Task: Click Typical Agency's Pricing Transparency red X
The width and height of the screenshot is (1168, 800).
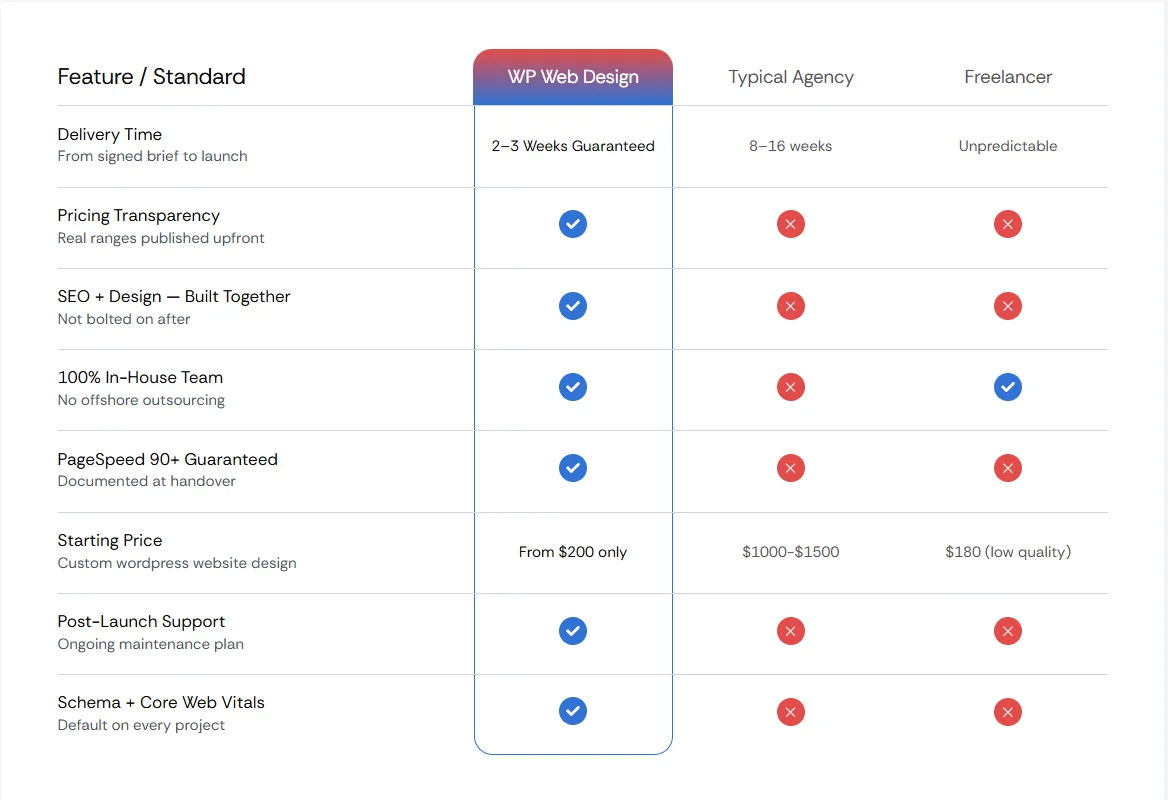Action: coord(790,224)
